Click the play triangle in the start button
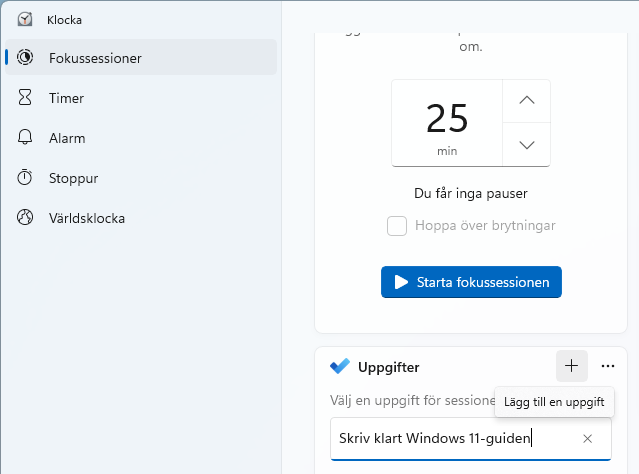Image resolution: width=639 pixels, height=474 pixels. (x=400, y=282)
